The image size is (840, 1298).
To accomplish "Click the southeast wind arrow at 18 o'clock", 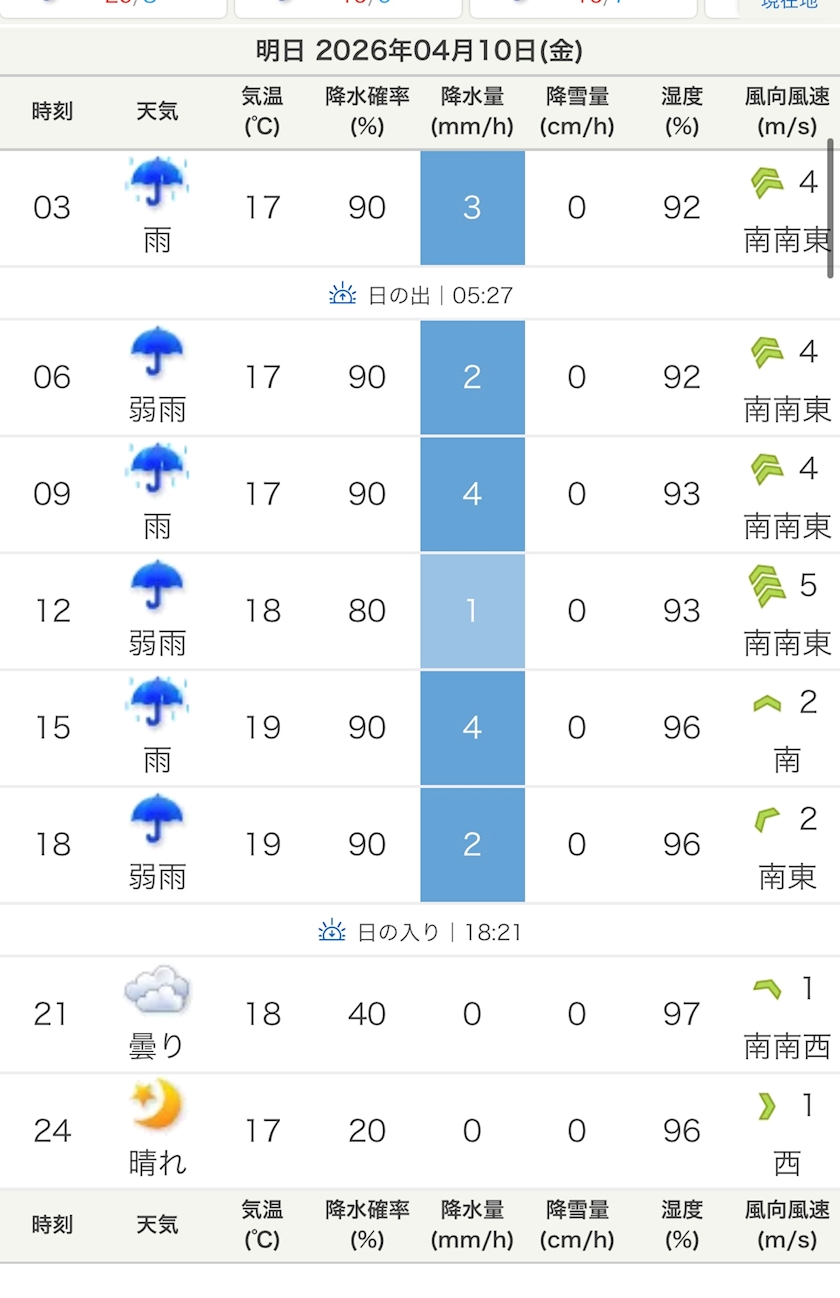I will click(x=767, y=820).
